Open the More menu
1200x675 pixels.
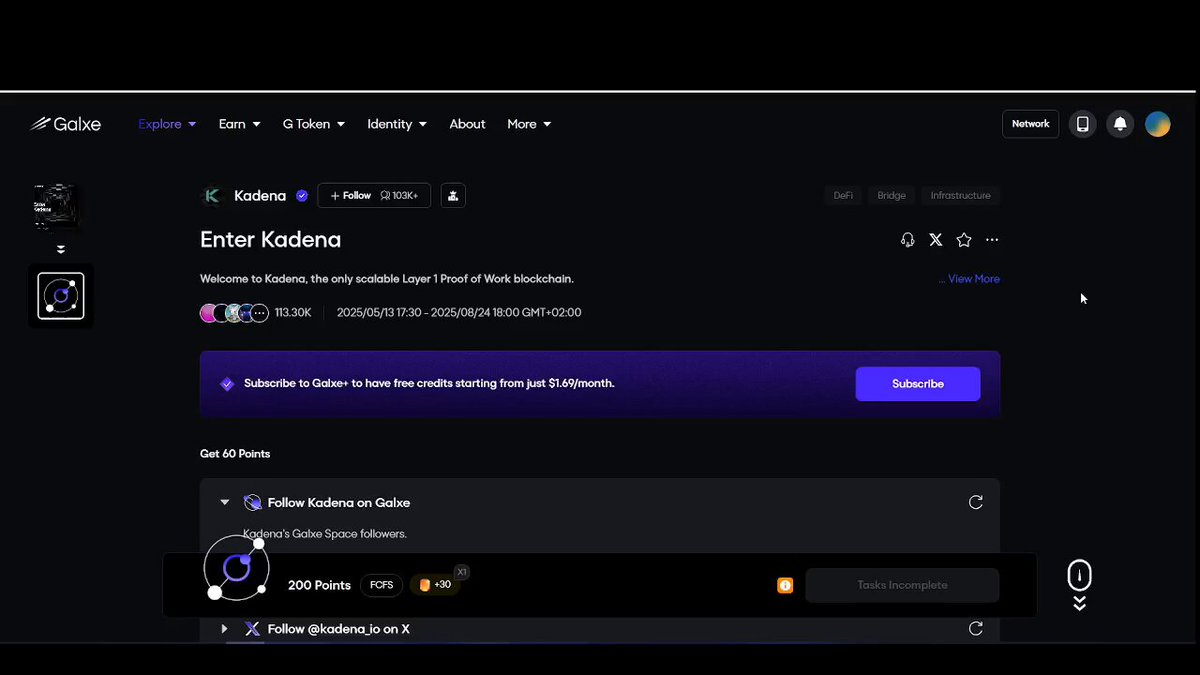click(x=529, y=124)
